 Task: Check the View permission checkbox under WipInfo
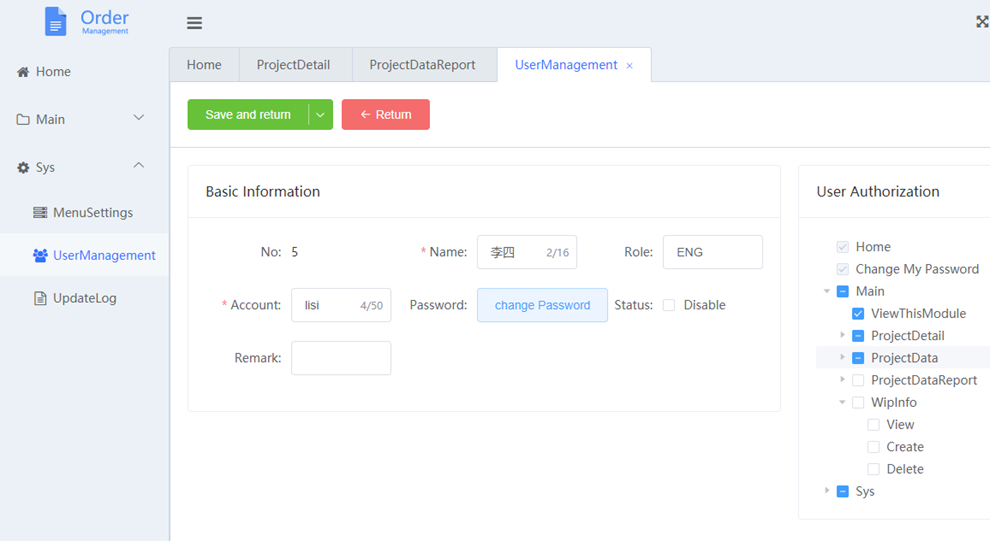[874, 425]
